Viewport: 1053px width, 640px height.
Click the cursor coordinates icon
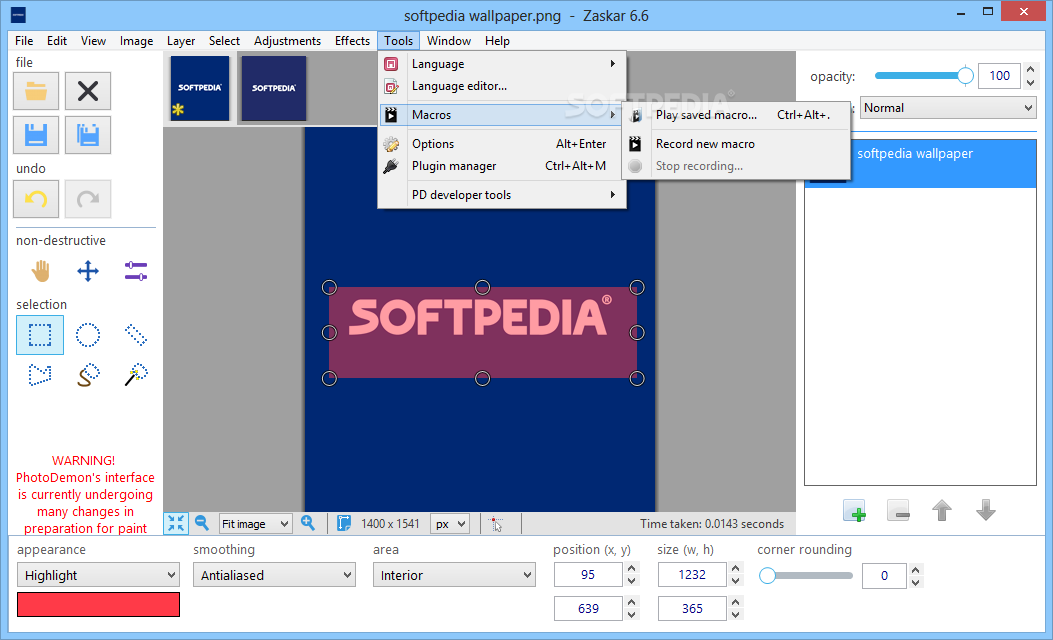click(x=496, y=524)
